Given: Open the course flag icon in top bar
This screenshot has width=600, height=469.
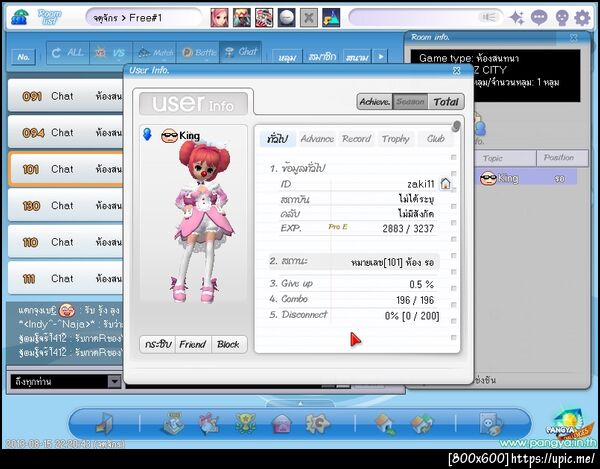Looking at the screenshot, I should [x=331, y=17].
